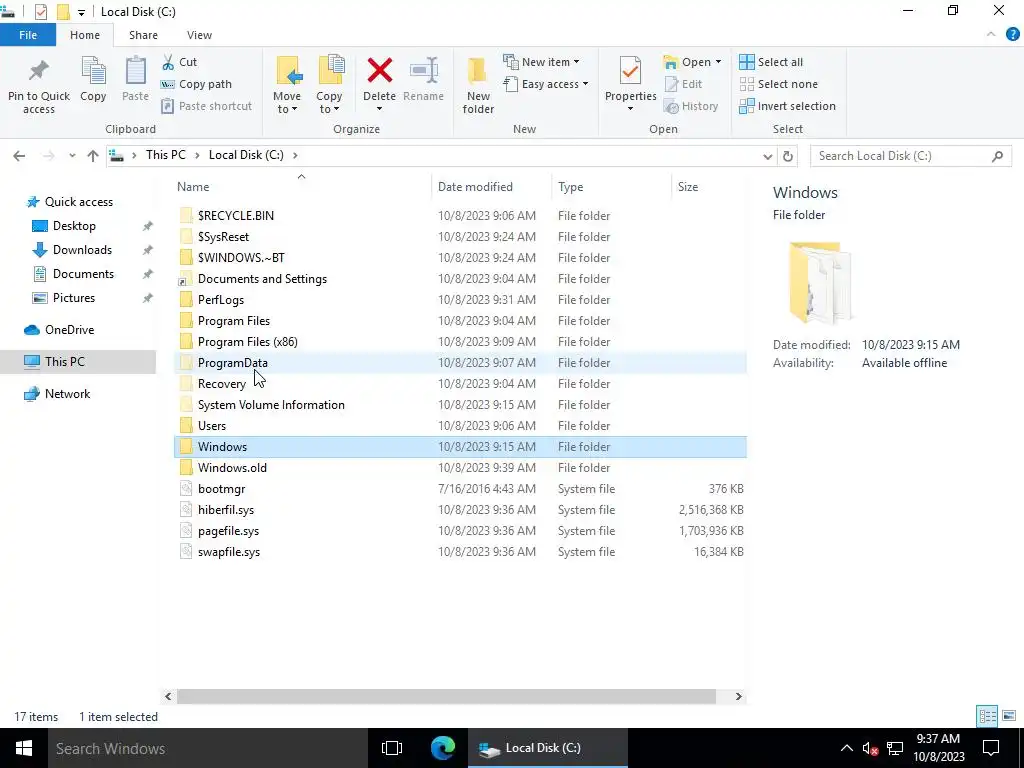Switch to details view icon in status bar

(987, 716)
